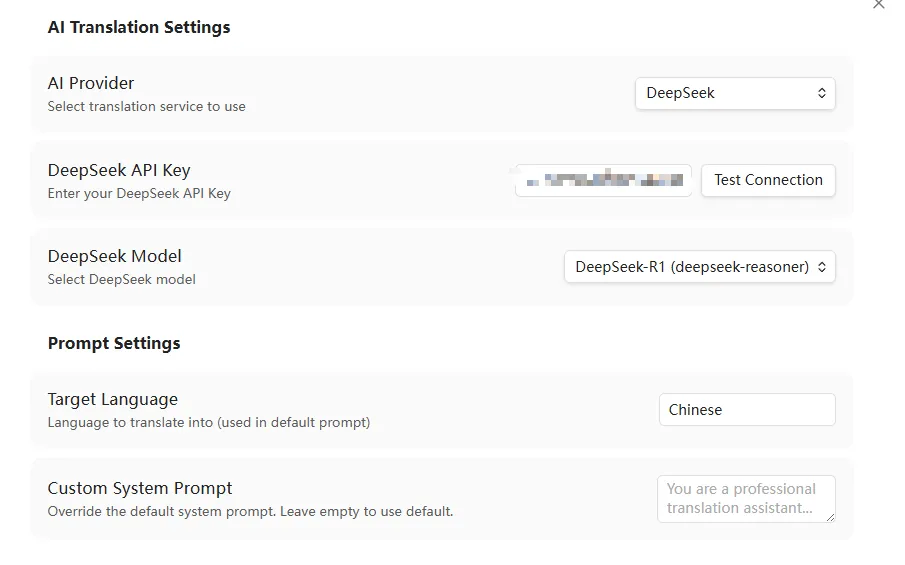
Task: Click "Enter your DeepSeek API Key" hint text
Action: pyautogui.click(x=139, y=193)
